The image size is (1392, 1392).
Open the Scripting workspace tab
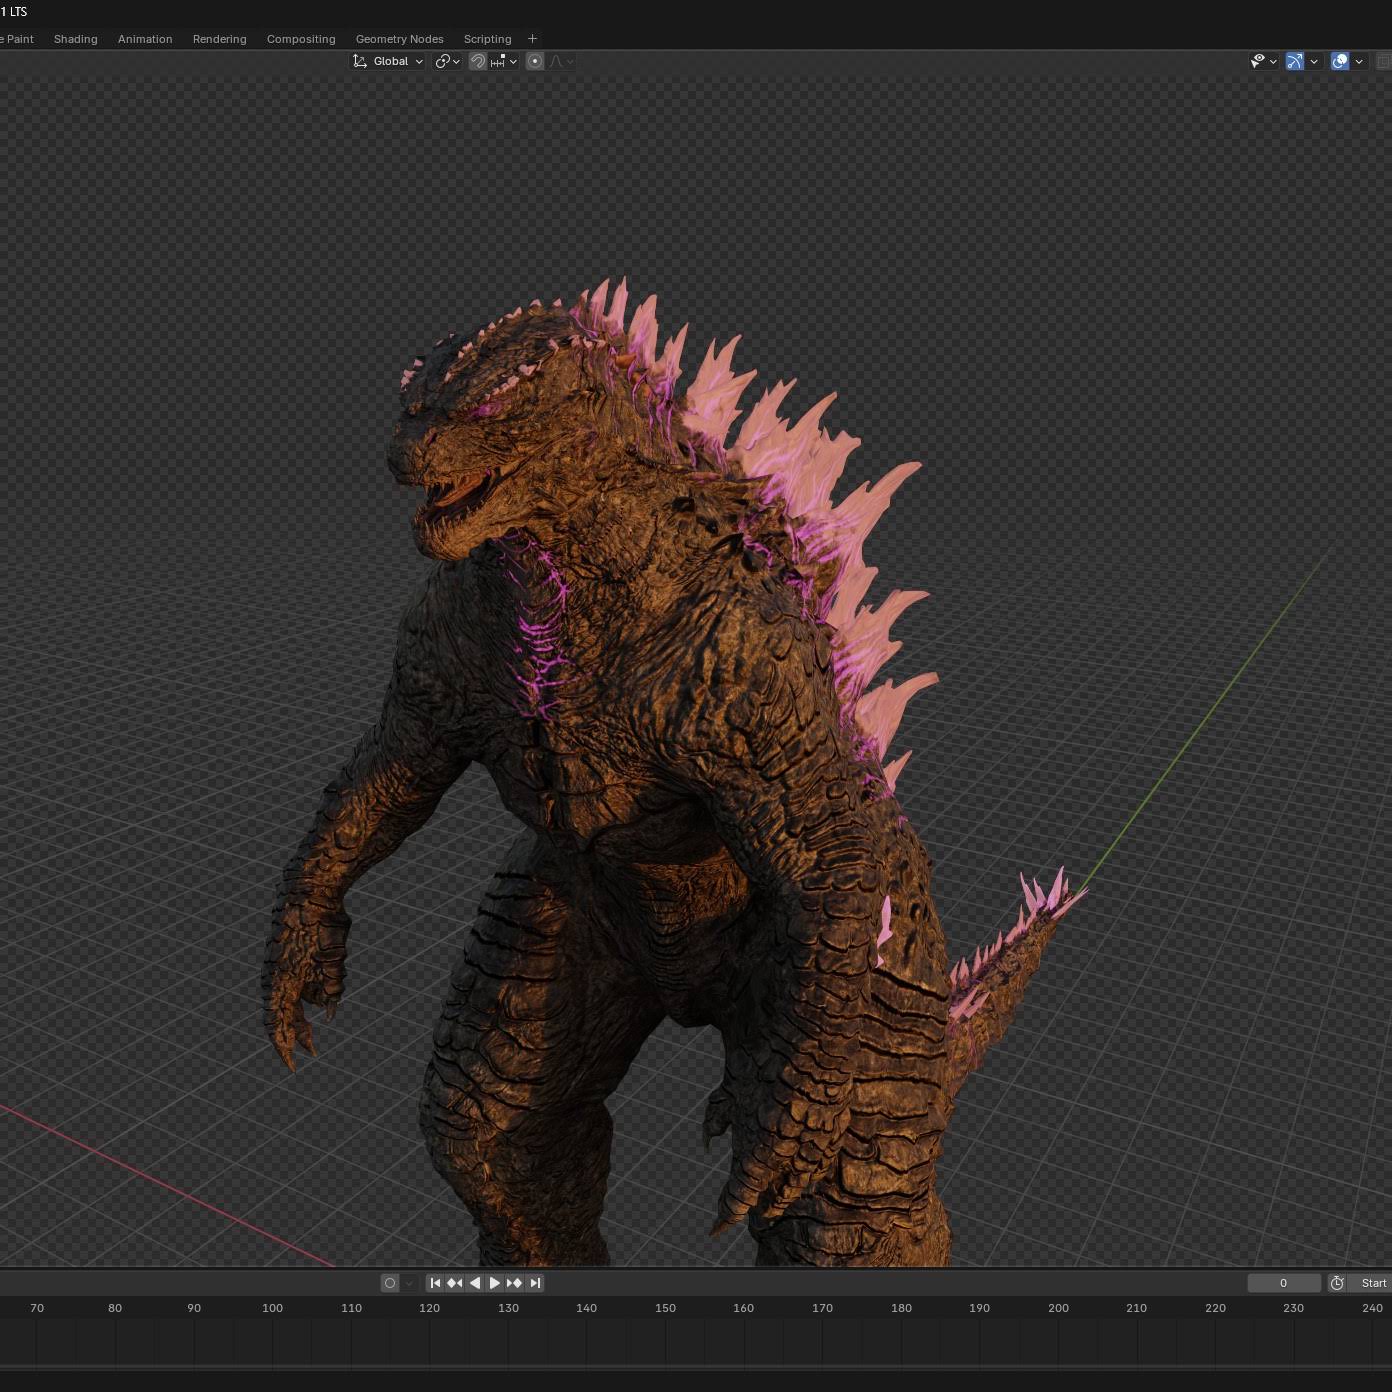click(x=488, y=39)
